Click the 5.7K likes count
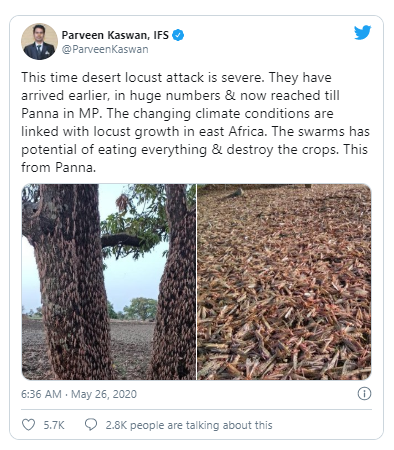This screenshot has height=450, width=394. tap(54, 425)
